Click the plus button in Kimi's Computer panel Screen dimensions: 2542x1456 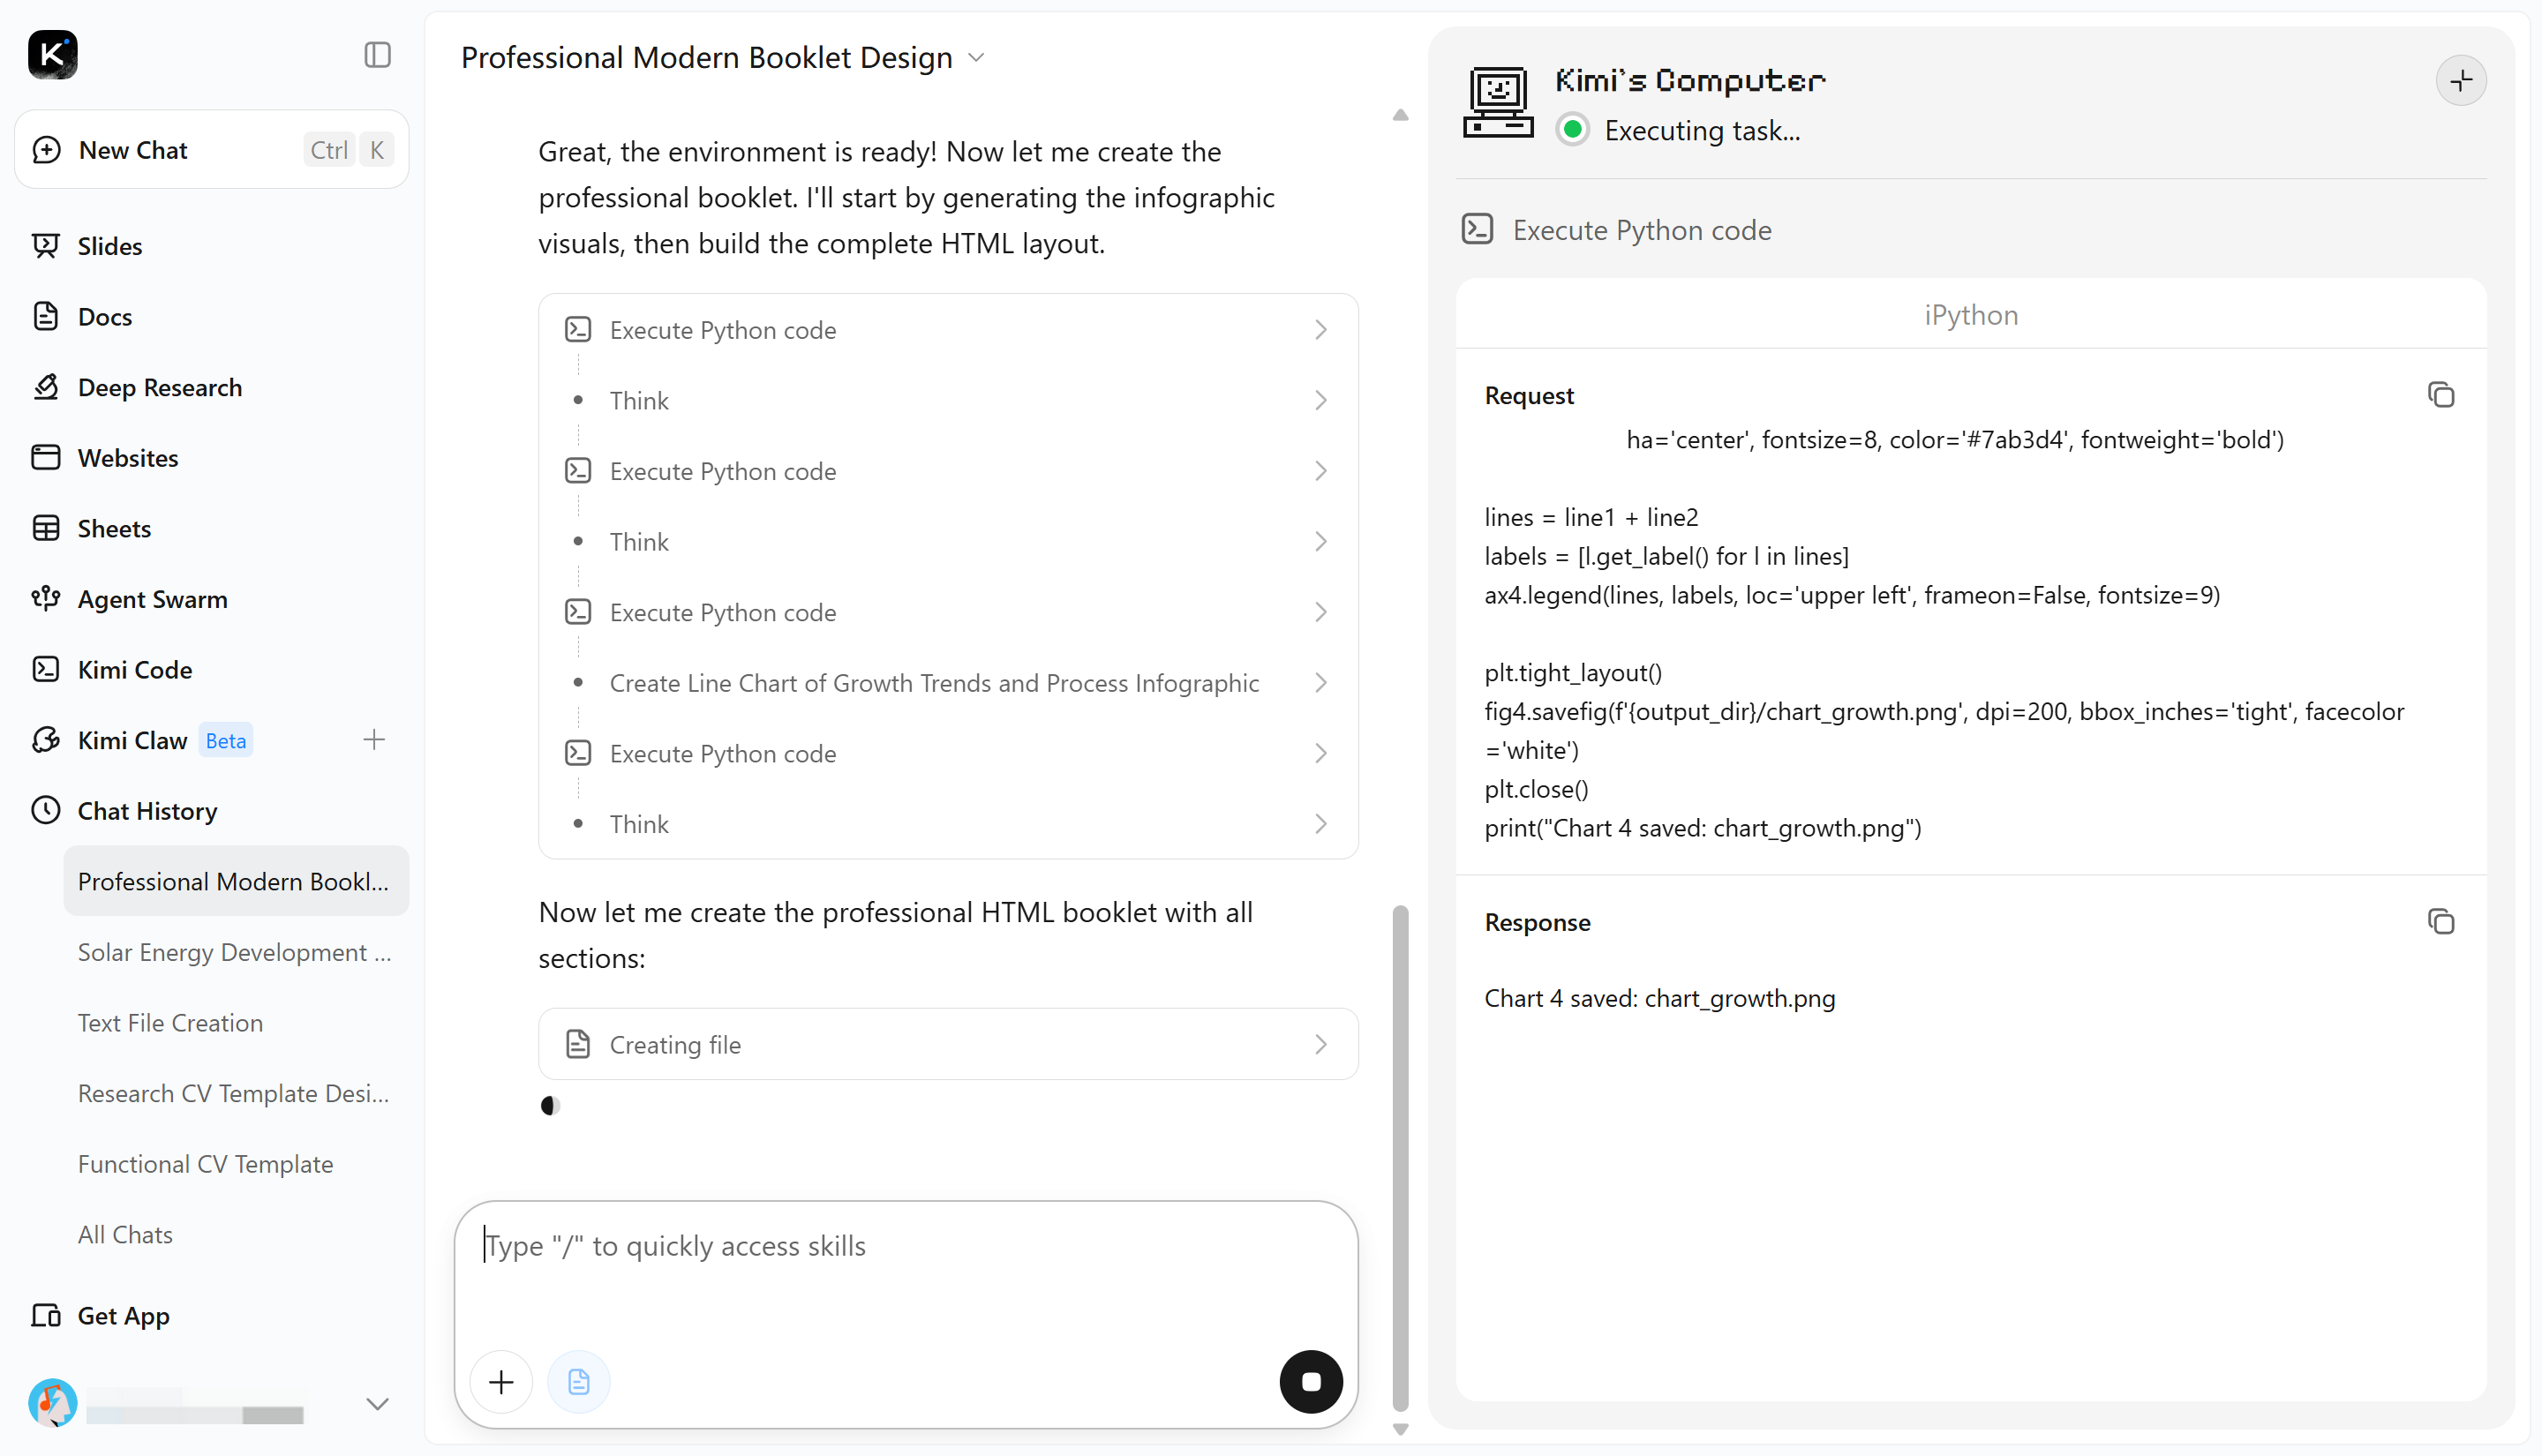[x=2462, y=81]
